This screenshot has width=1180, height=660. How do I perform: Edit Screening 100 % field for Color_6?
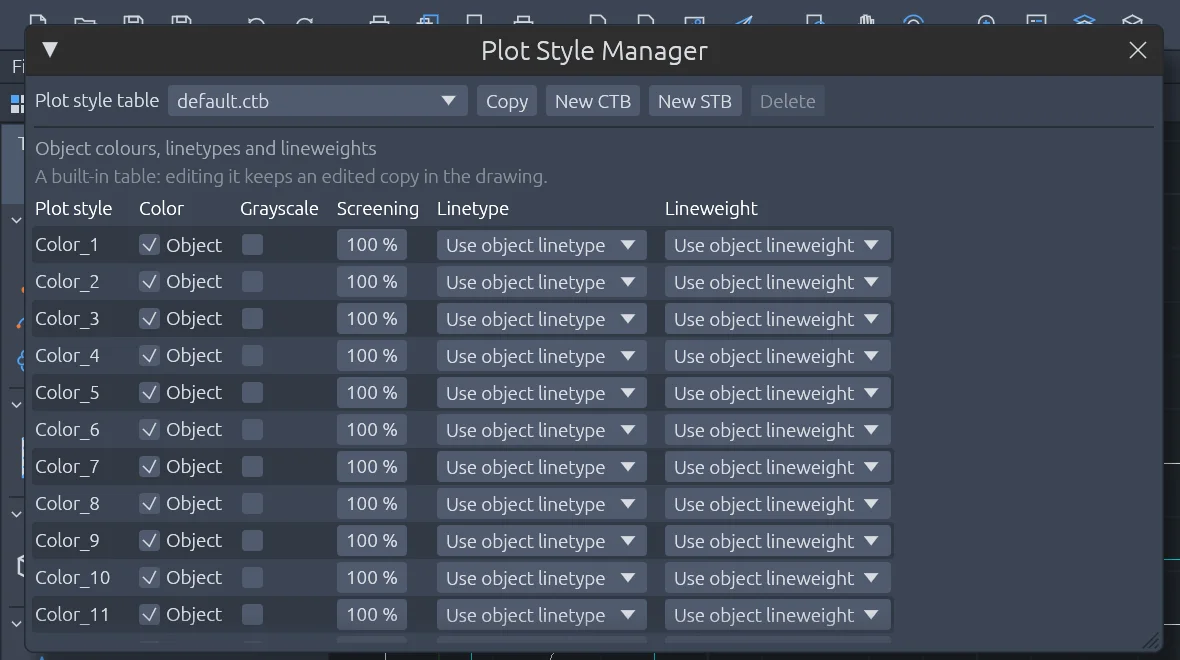372,429
